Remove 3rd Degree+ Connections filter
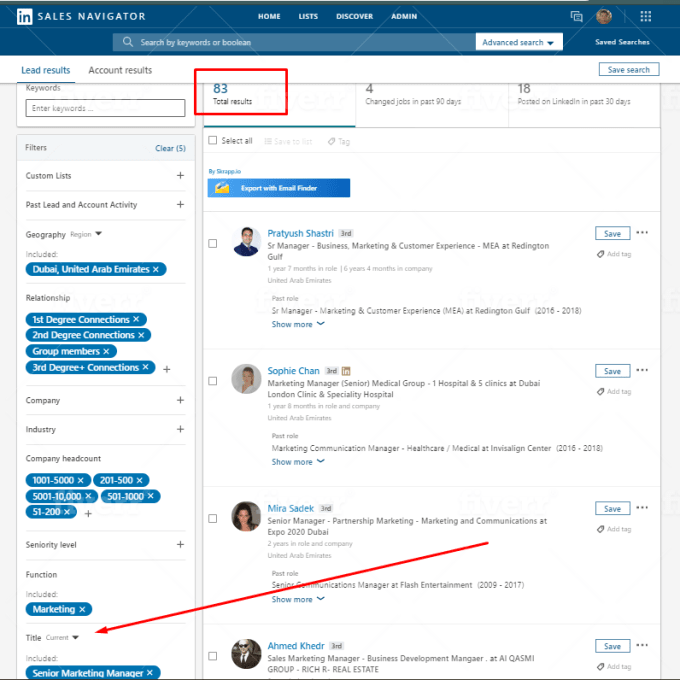Viewport: 680px width, 680px height. point(145,367)
